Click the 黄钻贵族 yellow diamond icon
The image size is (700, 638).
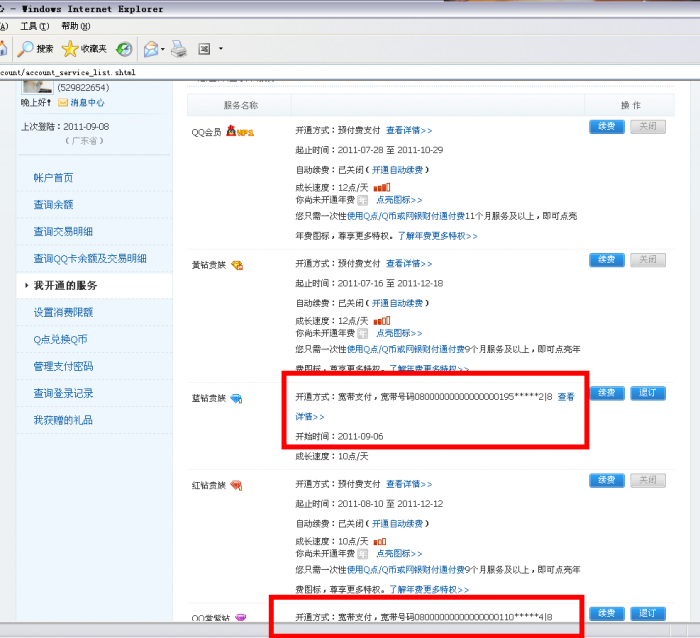237,265
